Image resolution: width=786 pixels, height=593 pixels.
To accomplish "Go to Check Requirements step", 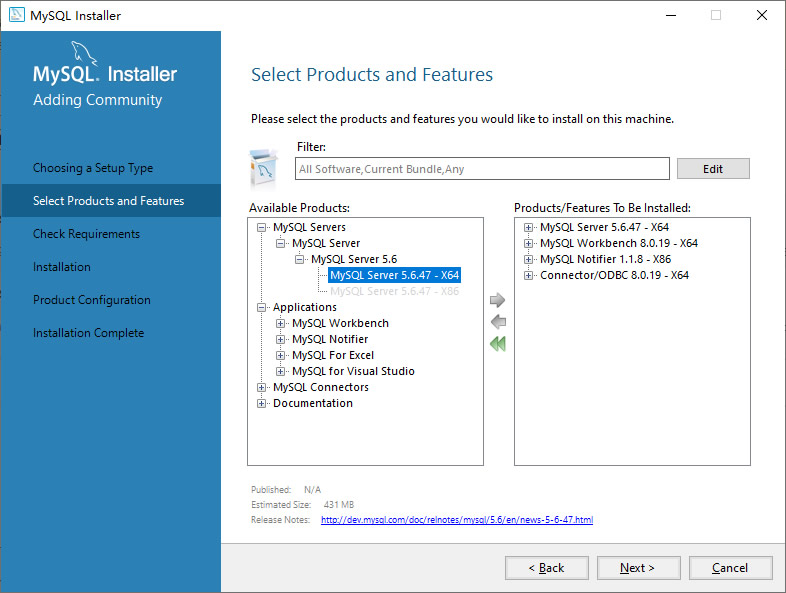I will click(x=86, y=234).
